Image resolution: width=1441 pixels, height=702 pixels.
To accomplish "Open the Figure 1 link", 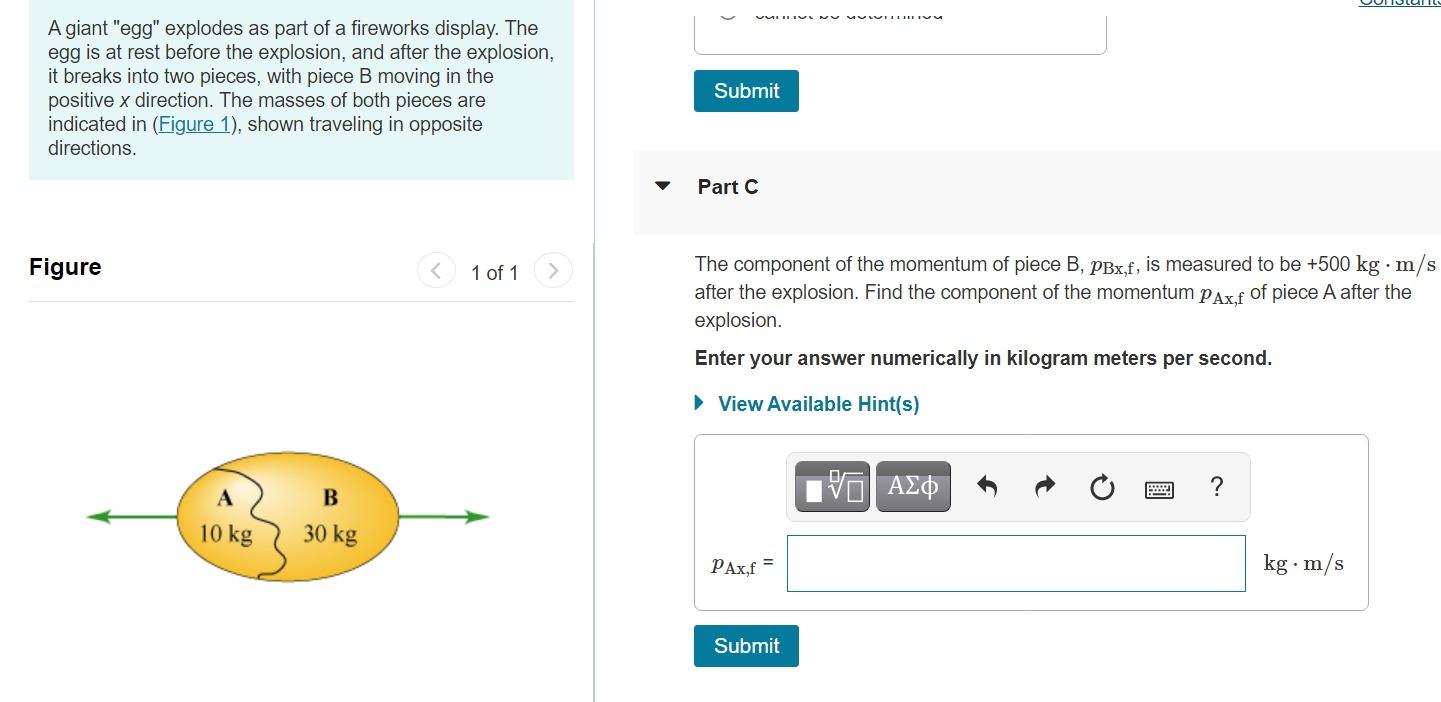I will (x=195, y=124).
